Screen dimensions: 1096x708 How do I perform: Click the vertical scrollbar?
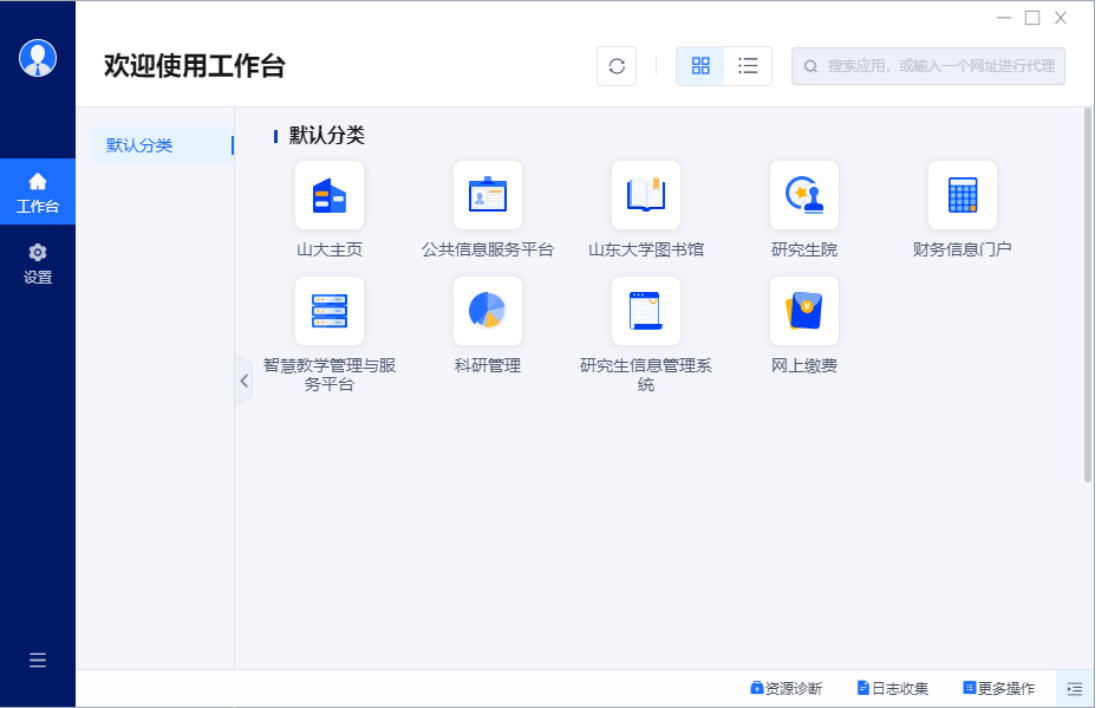click(x=1088, y=295)
